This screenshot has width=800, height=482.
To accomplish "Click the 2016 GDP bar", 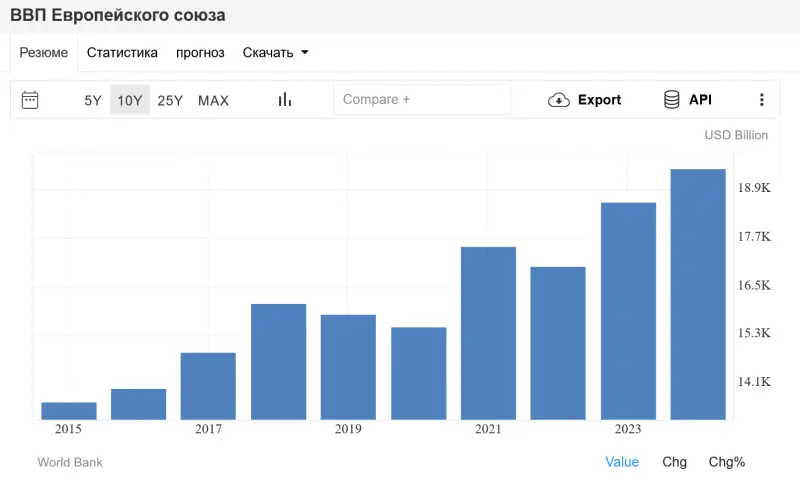I will 139,404.
